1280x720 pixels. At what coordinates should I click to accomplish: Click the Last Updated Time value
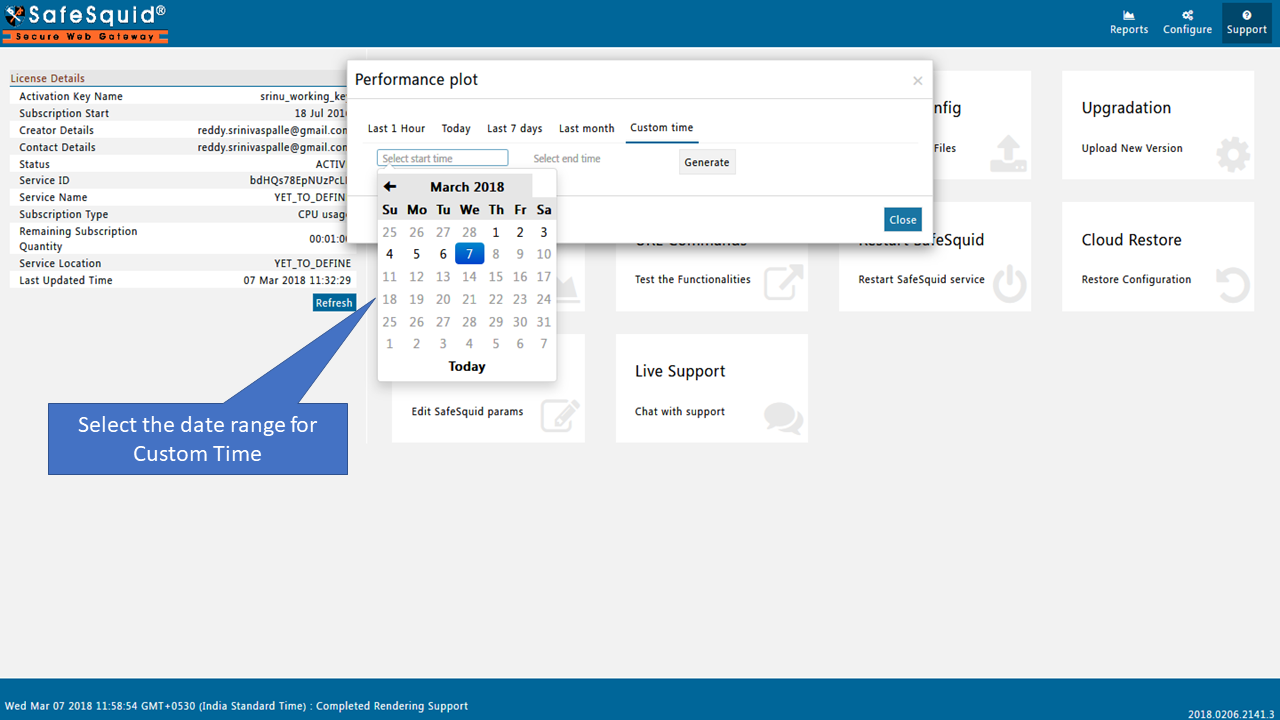[x=297, y=280]
